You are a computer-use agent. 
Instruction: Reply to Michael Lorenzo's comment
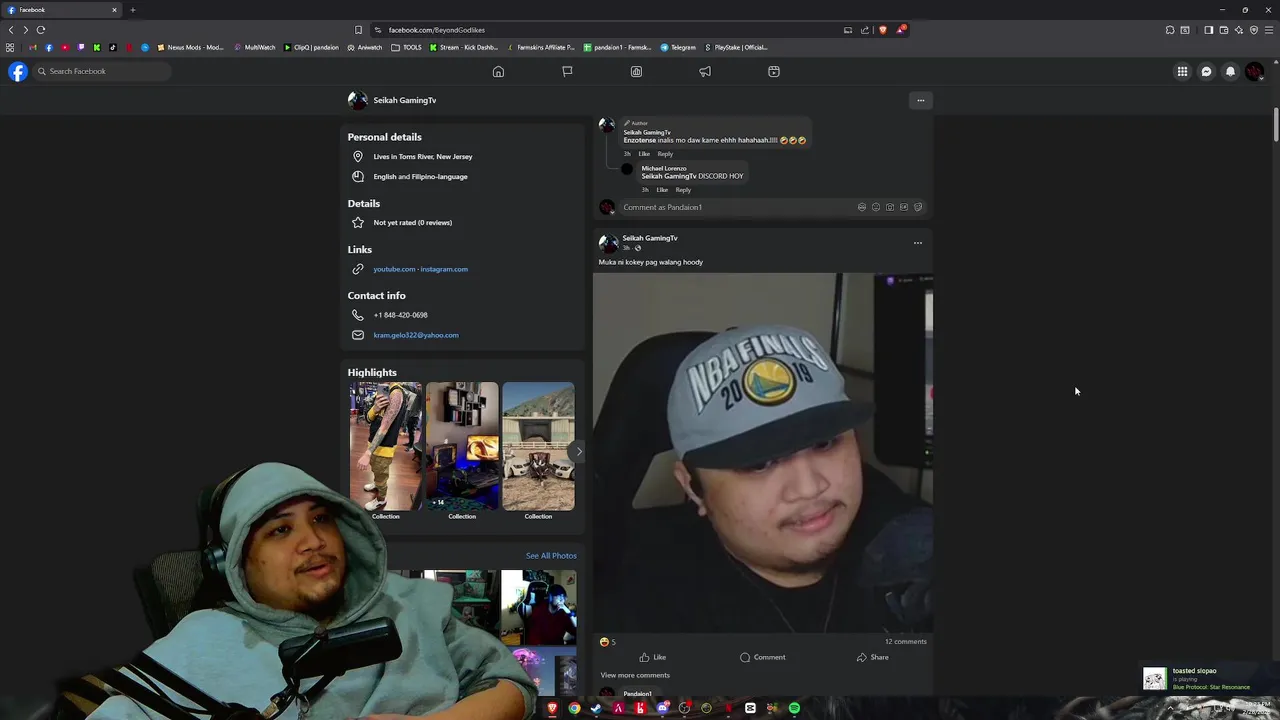(x=683, y=190)
